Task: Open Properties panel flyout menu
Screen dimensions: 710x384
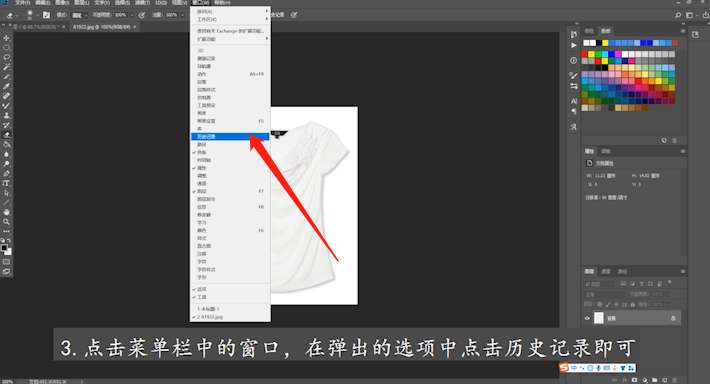Action: (x=682, y=151)
